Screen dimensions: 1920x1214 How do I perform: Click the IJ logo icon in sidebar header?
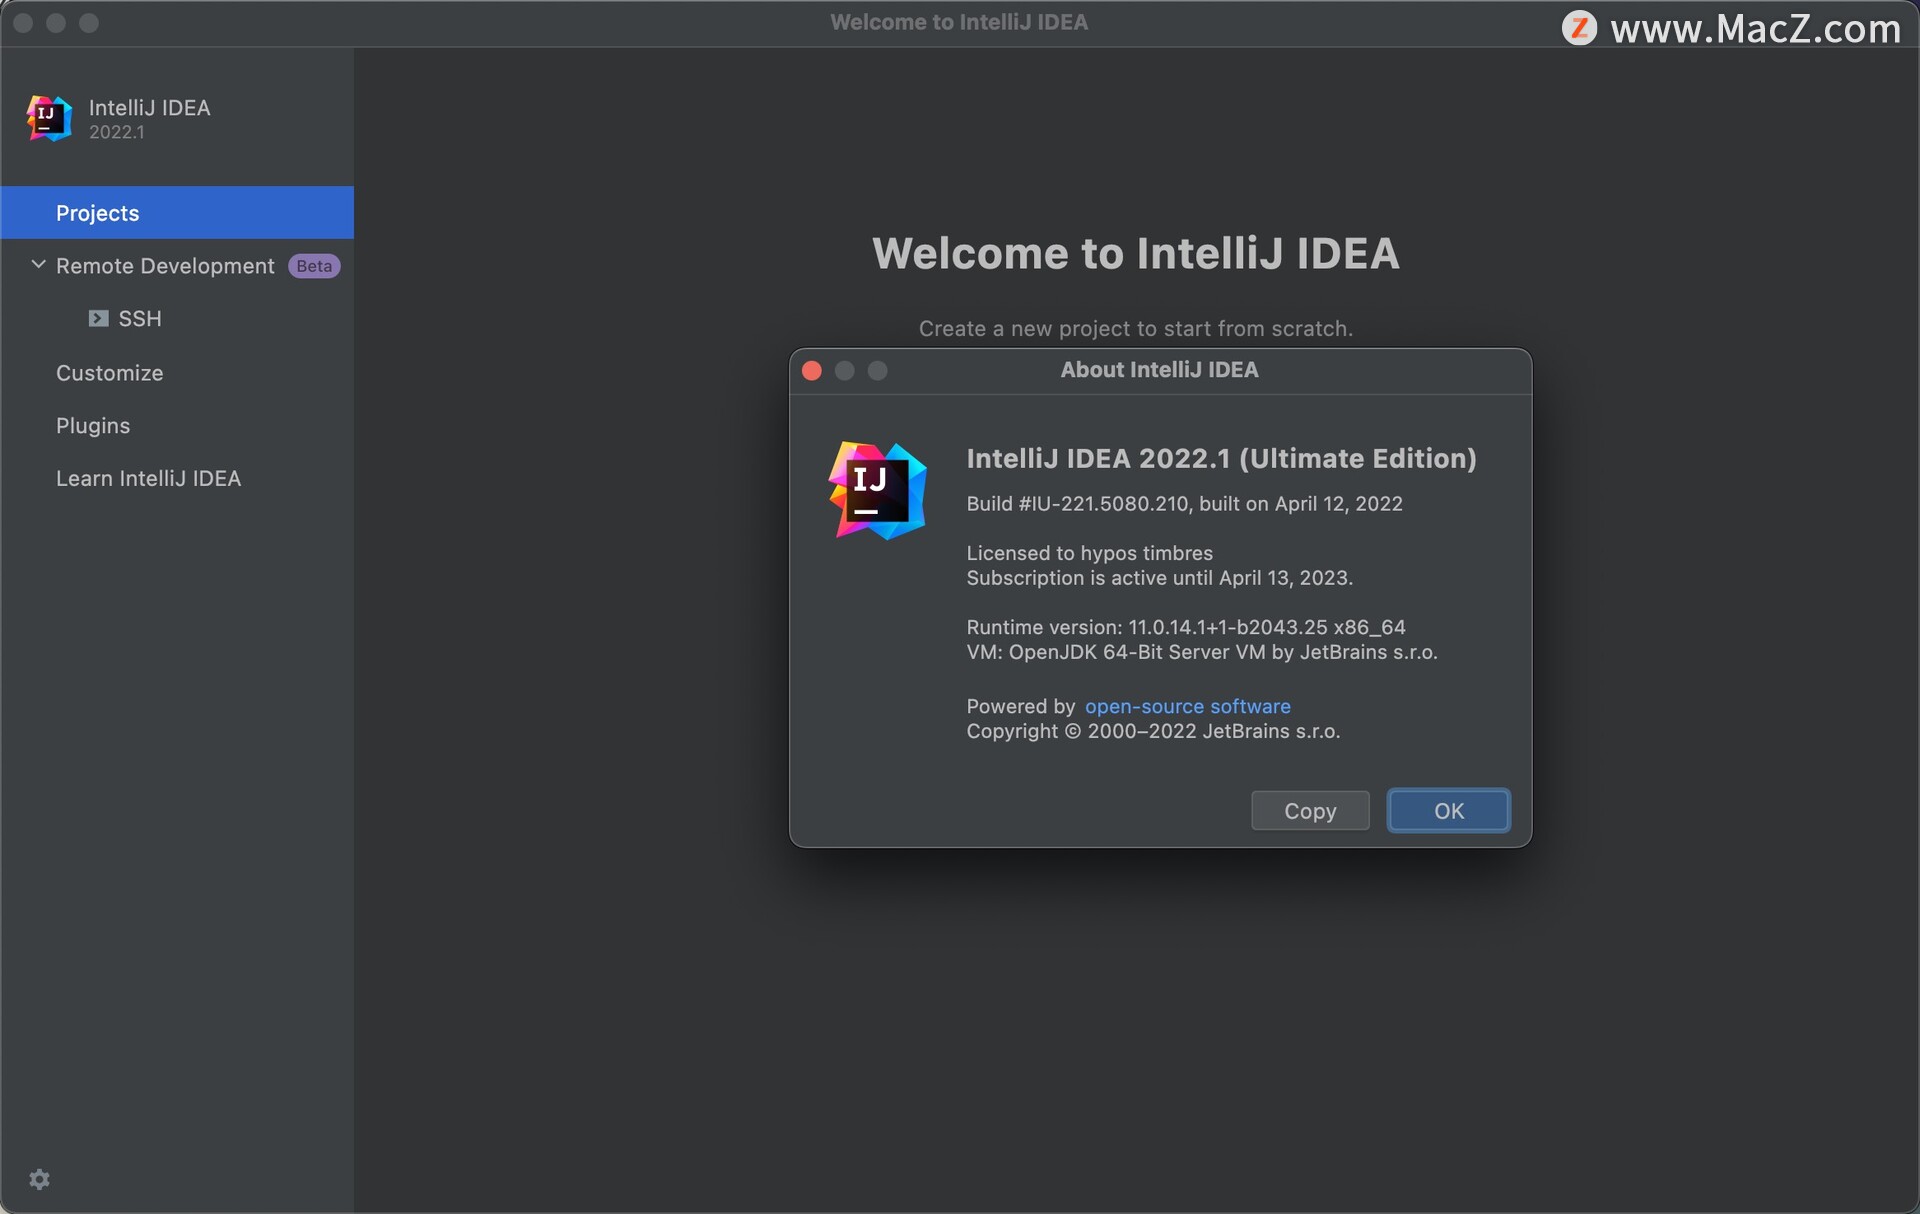pos(49,117)
